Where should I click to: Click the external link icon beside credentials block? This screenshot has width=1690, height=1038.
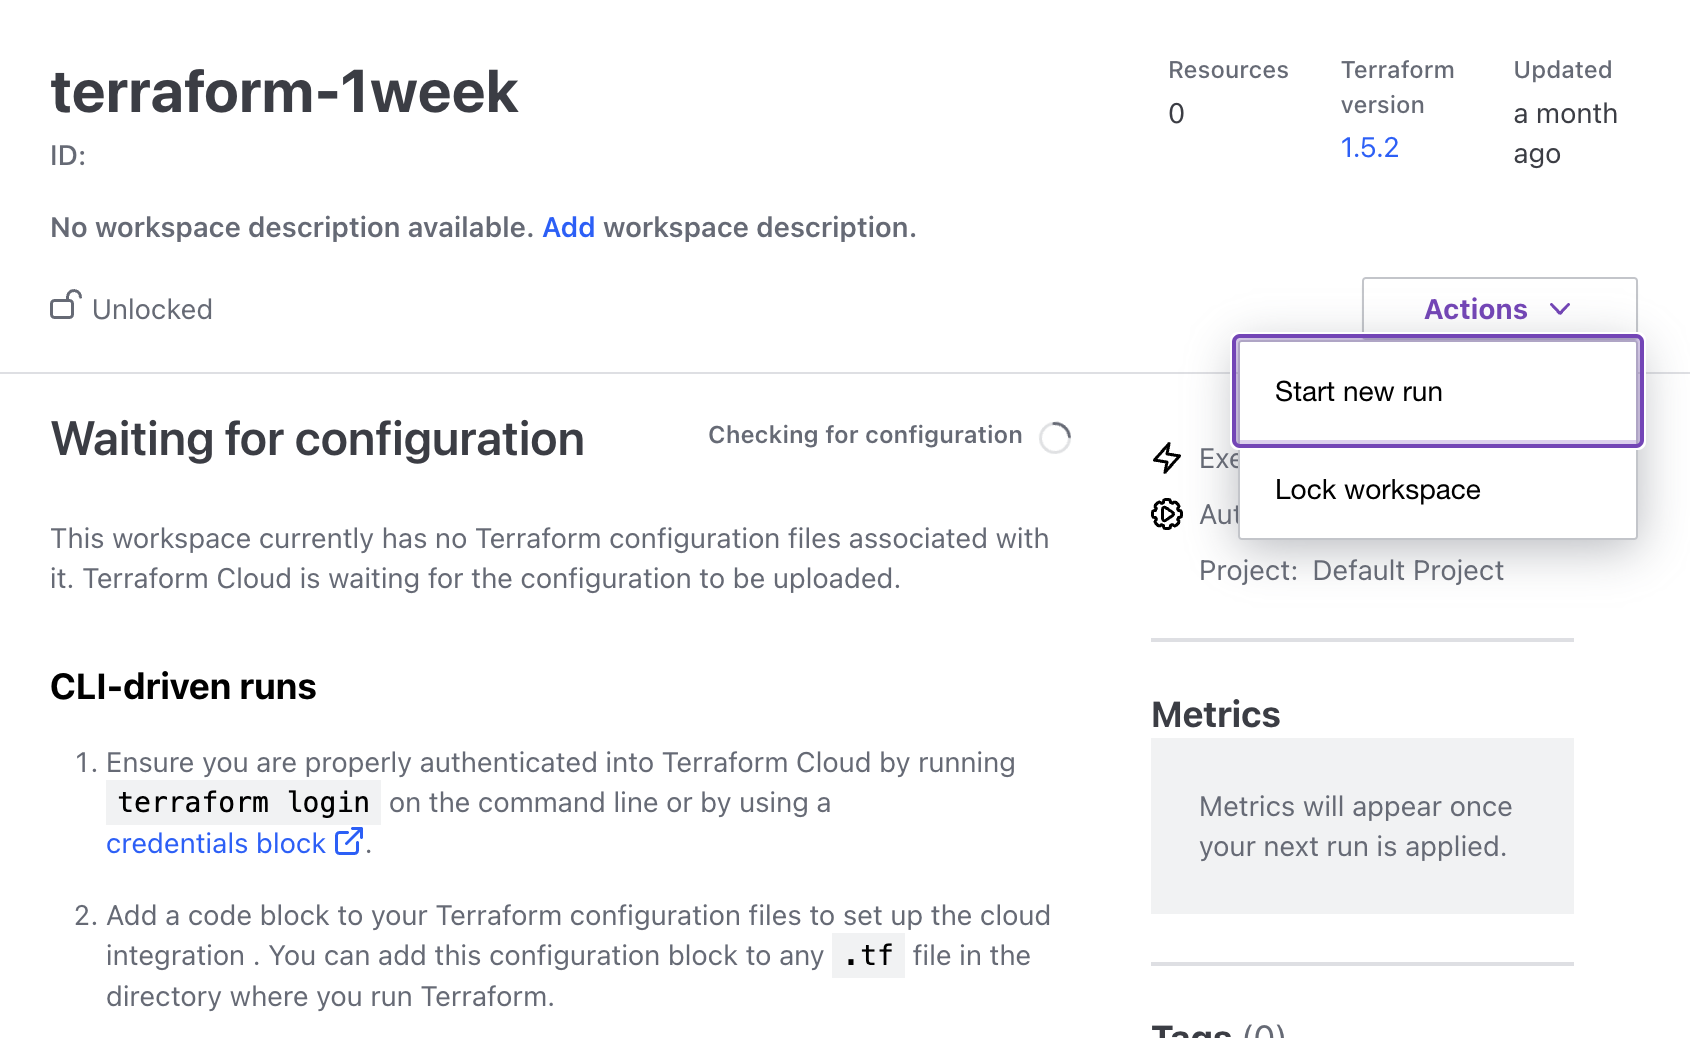coord(346,843)
